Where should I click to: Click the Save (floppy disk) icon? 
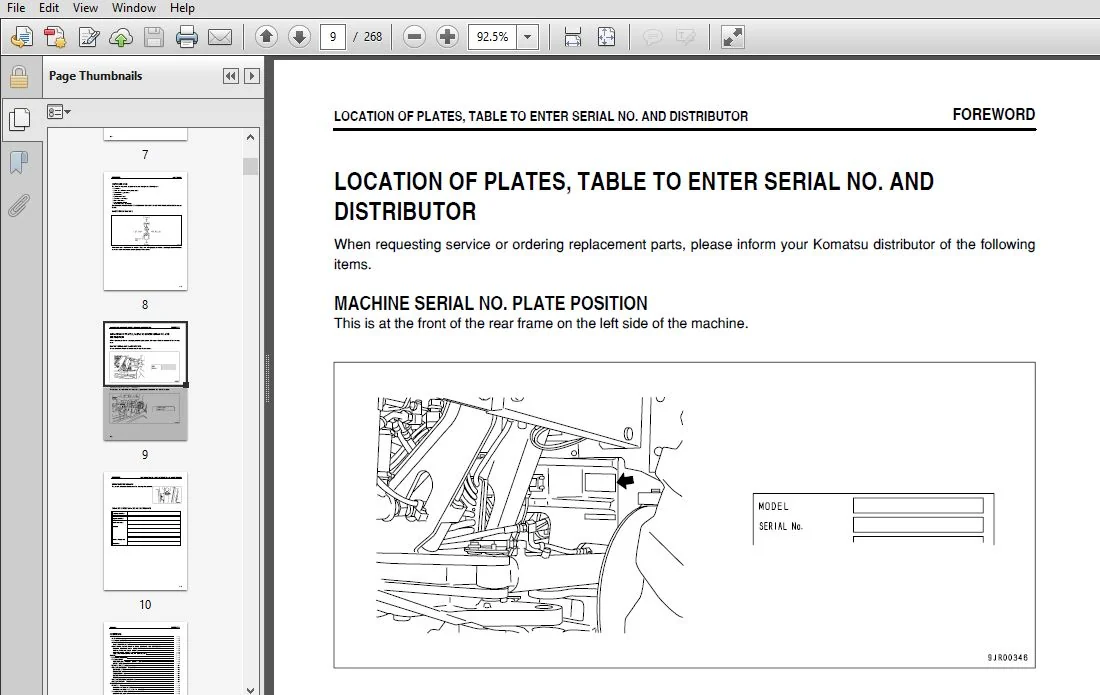point(154,36)
